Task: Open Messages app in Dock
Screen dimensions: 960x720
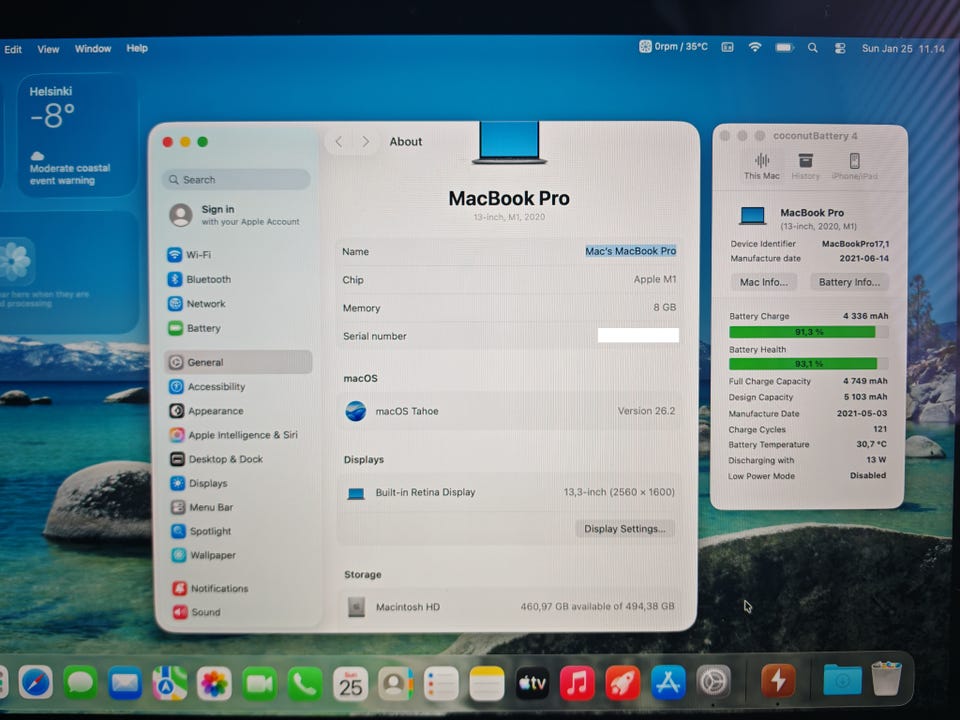Action: pos(80,683)
